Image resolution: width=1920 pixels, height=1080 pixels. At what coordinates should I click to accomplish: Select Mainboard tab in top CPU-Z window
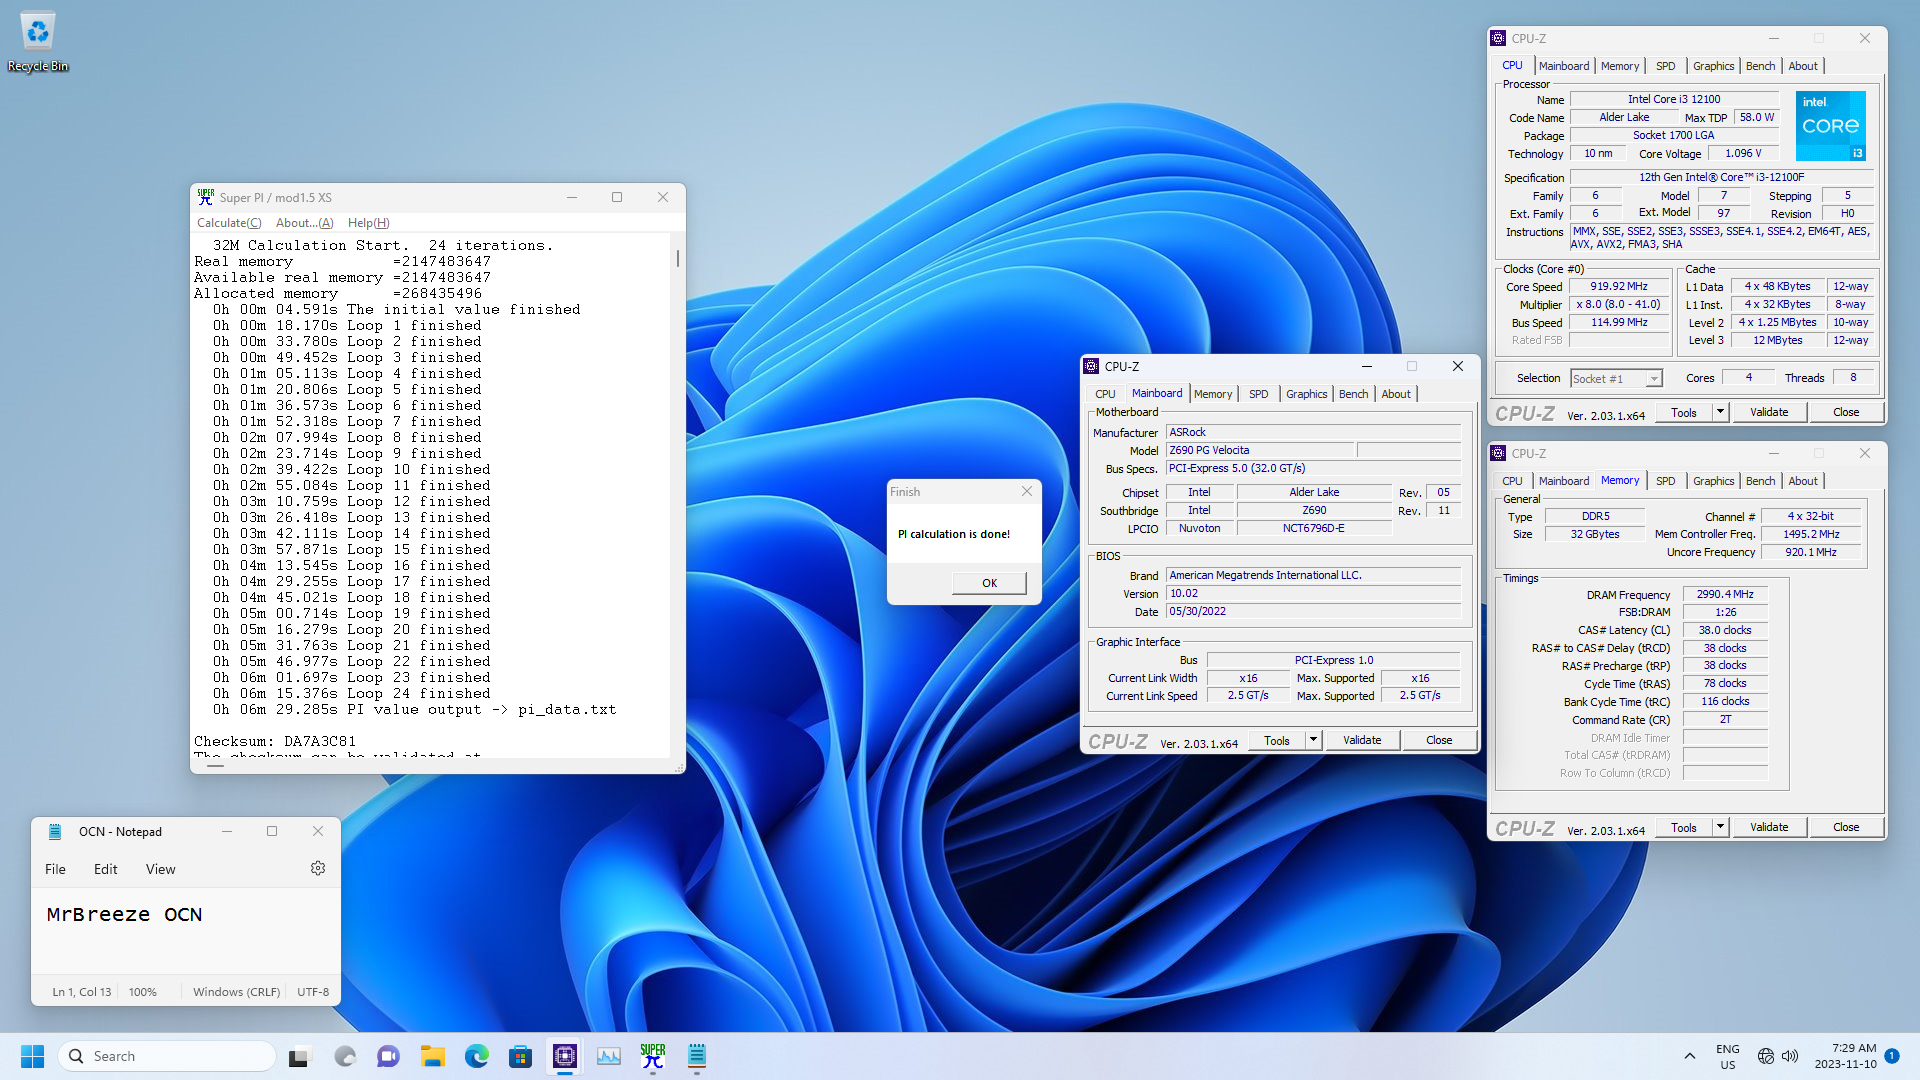[x=1564, y=66]
